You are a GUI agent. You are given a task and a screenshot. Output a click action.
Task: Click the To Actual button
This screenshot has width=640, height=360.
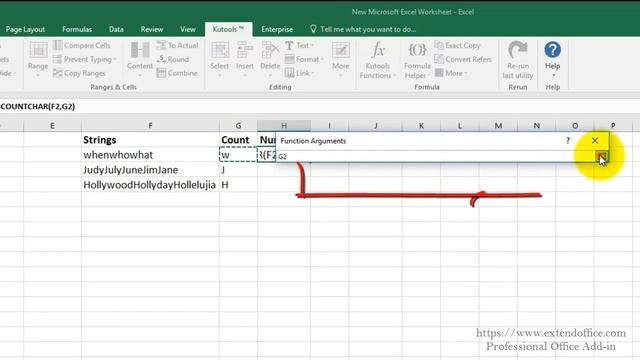[178, 45]
